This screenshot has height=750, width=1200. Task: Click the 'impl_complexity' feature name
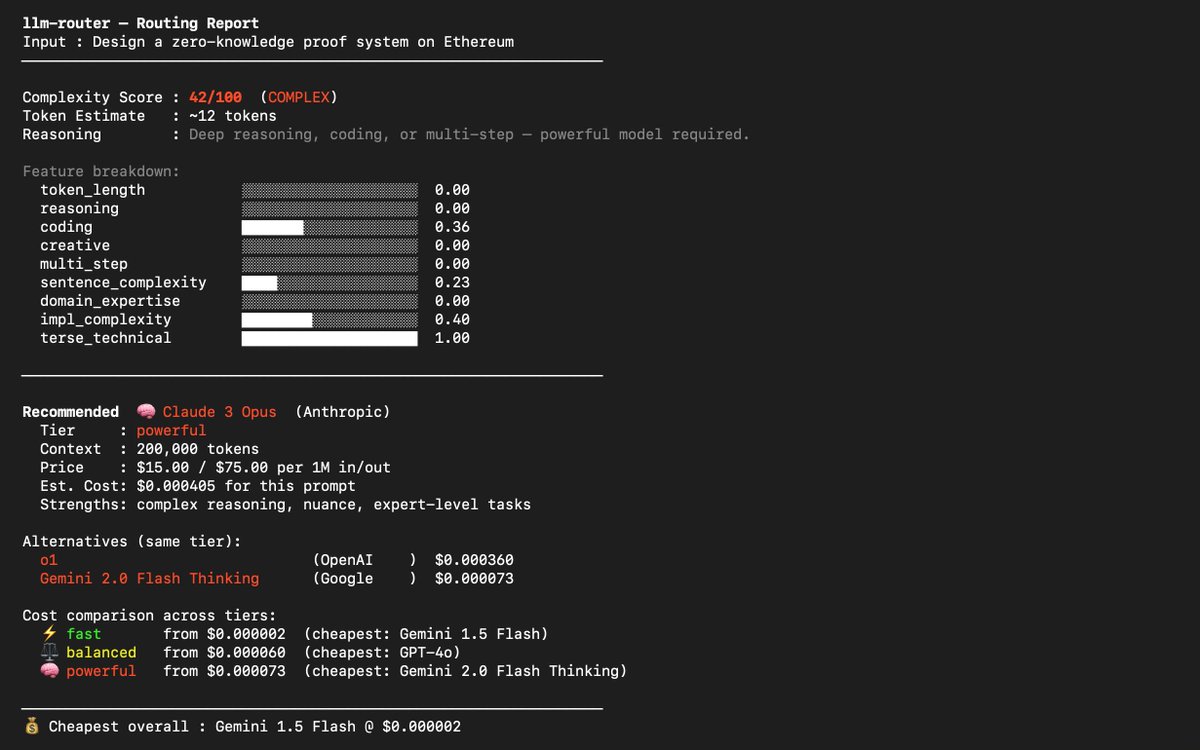click(x=106, y=320)
